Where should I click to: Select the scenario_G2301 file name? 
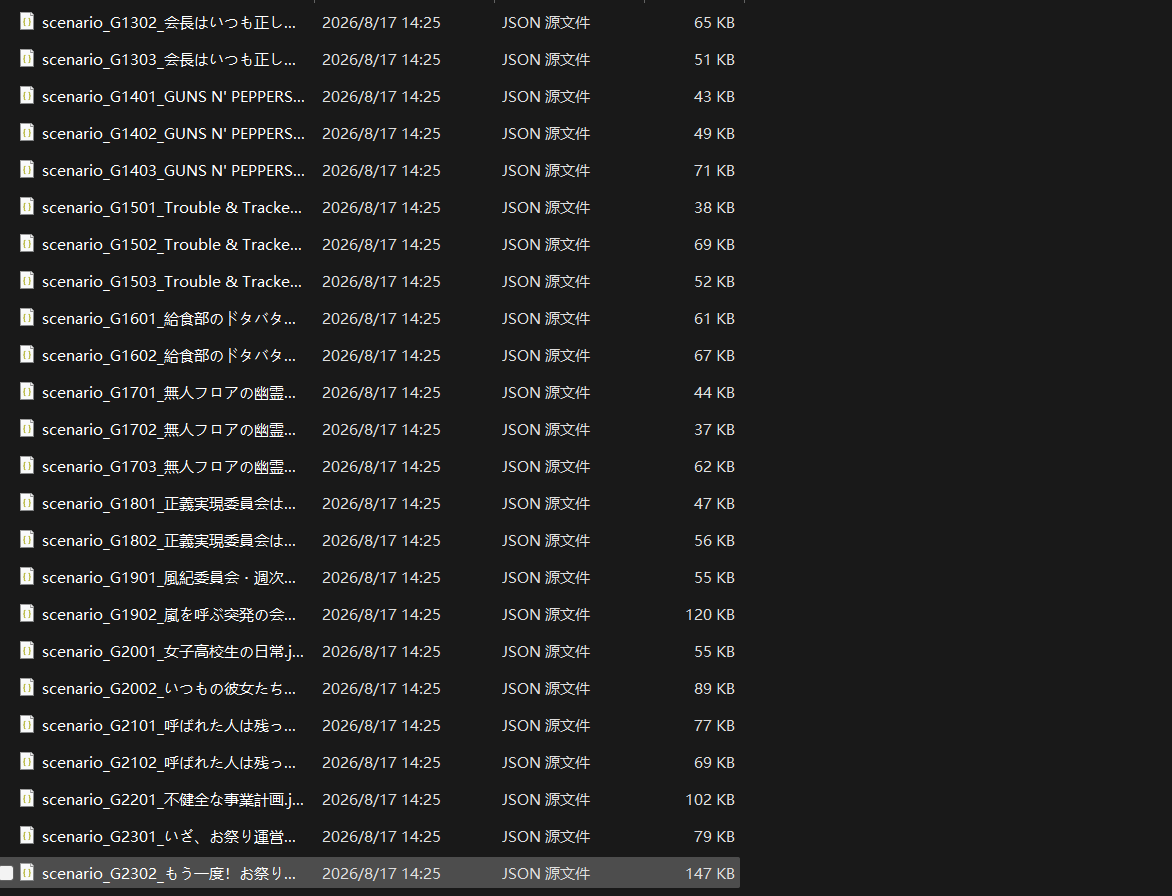pyautogui.click(x=169, y=836)
